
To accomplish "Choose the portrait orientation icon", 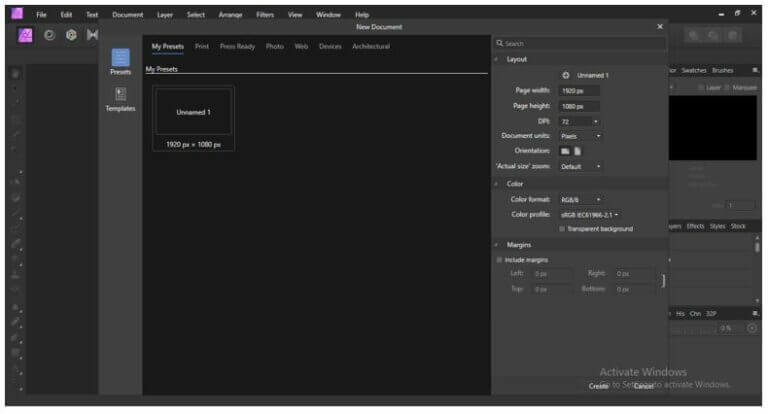I will tap(577, 150).
